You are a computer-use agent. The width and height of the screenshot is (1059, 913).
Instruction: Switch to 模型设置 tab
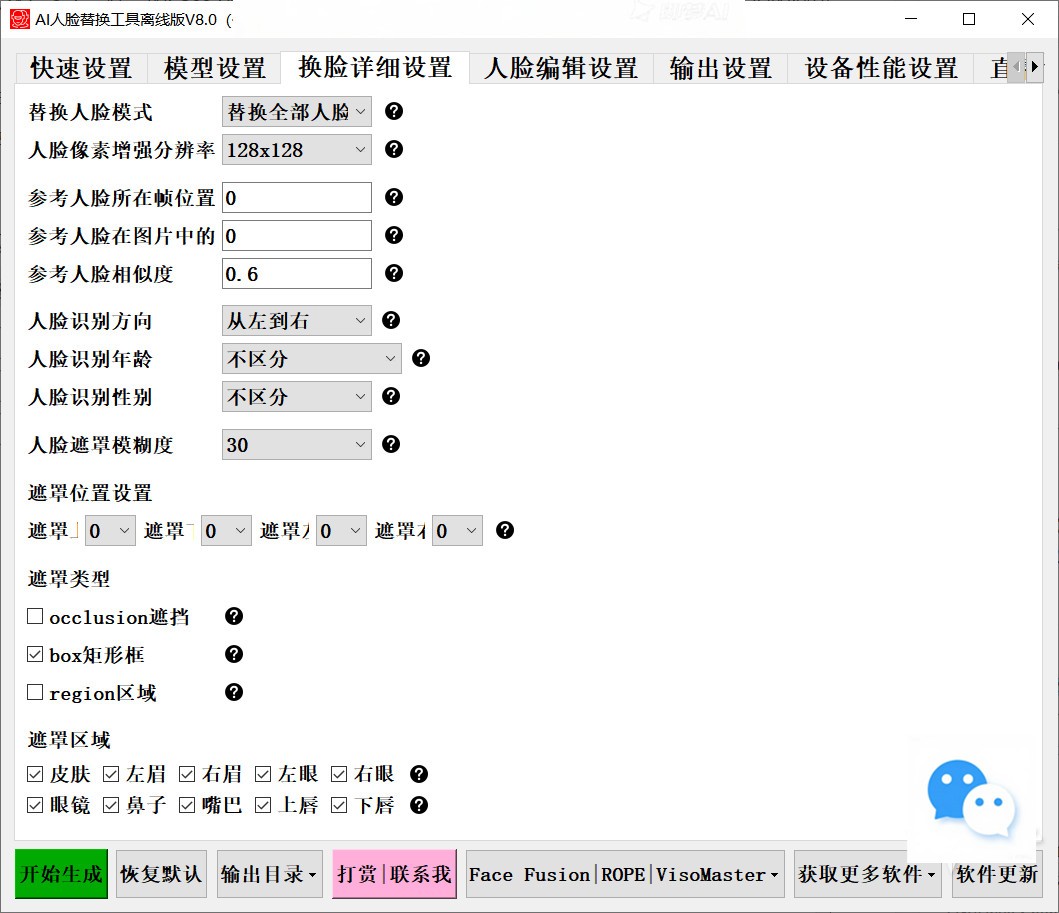click(215, 68)
